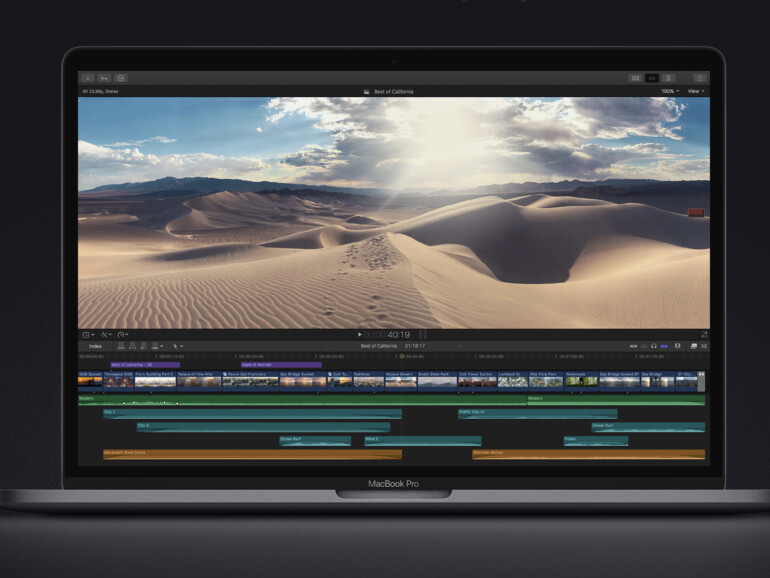Image resolution: width=770 pixels, height=578 pixels.
Task: Select the Redwoods clip
Action: point(581,381)
